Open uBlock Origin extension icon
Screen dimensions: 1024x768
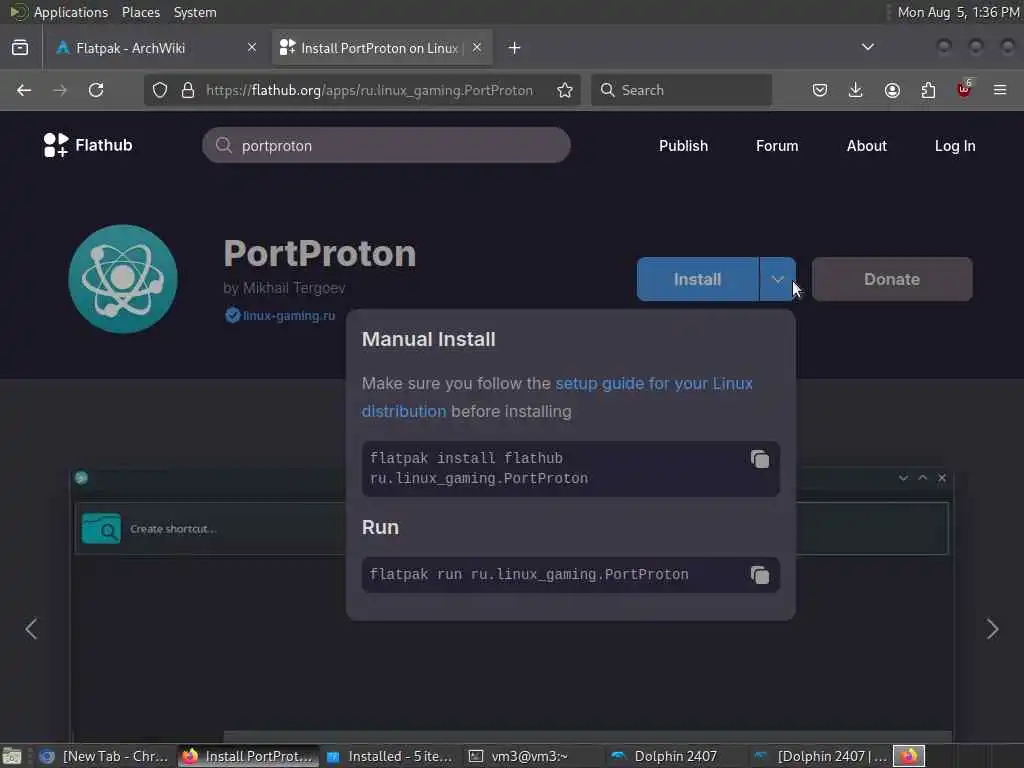point(964,89)
